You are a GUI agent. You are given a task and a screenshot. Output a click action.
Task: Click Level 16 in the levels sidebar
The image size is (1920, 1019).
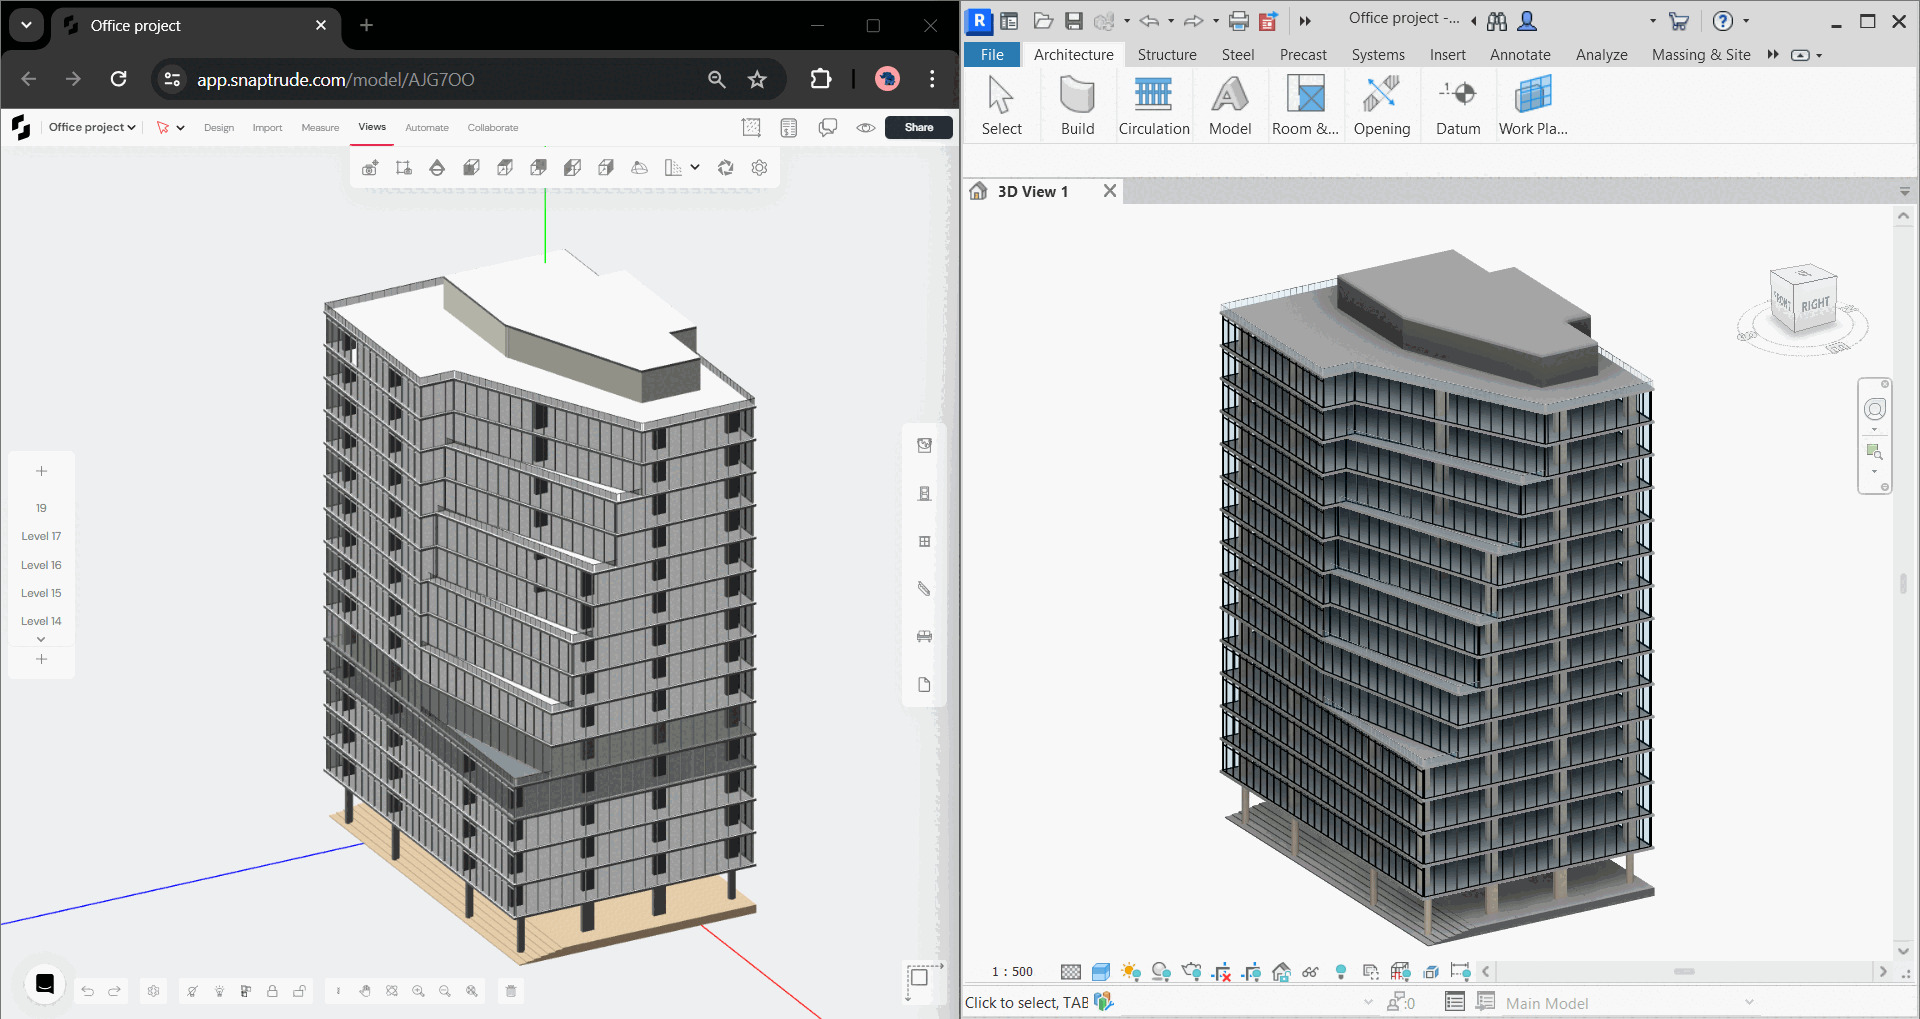pos(41,564)
